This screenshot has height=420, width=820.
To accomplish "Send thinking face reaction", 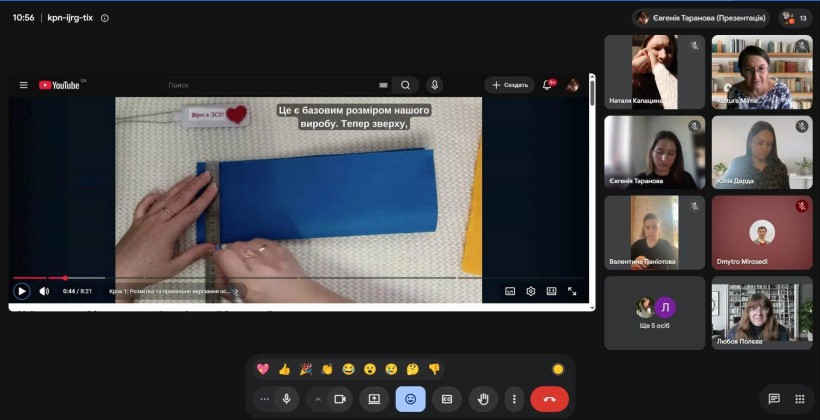I will (x=413, y=369).
